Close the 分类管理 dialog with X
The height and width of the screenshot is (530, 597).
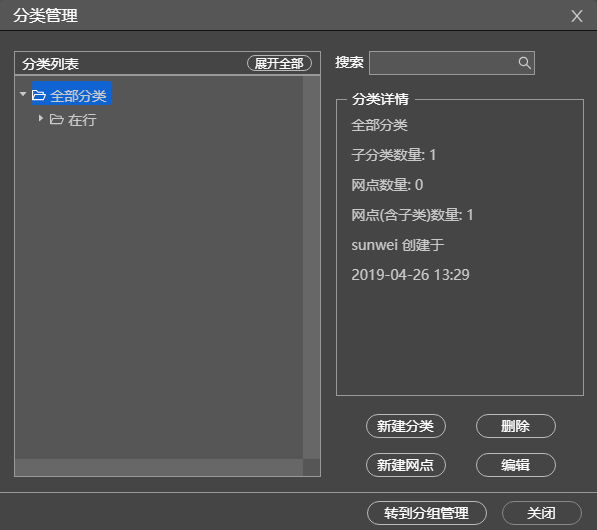tap(577, 16)
